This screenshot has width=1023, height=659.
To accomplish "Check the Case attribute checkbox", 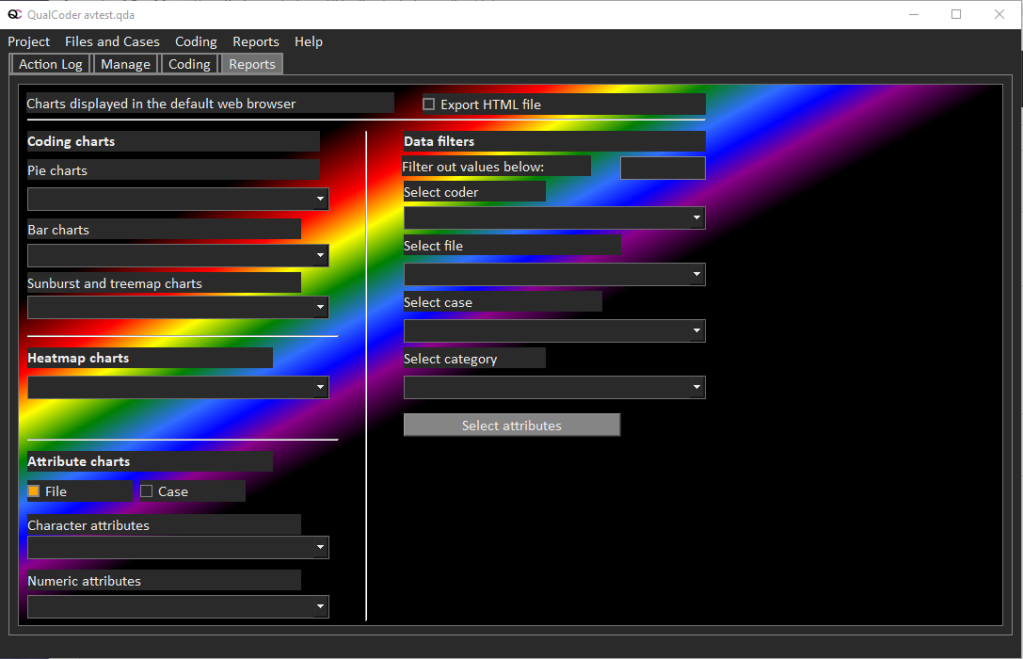I will (x=146, y=491).
